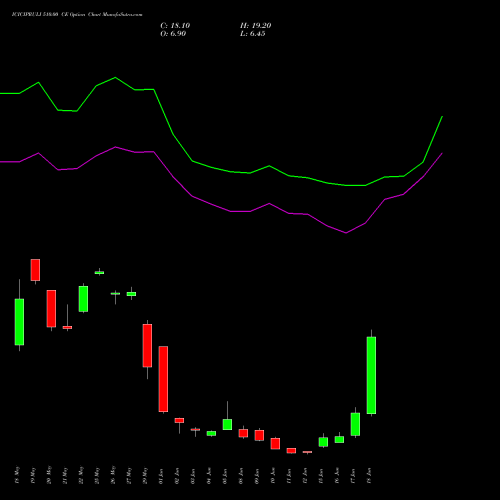The width and height of the screenshot is (500, 500).
Task: Click the red 19 May candlestick
Action: tap(35, 270)
